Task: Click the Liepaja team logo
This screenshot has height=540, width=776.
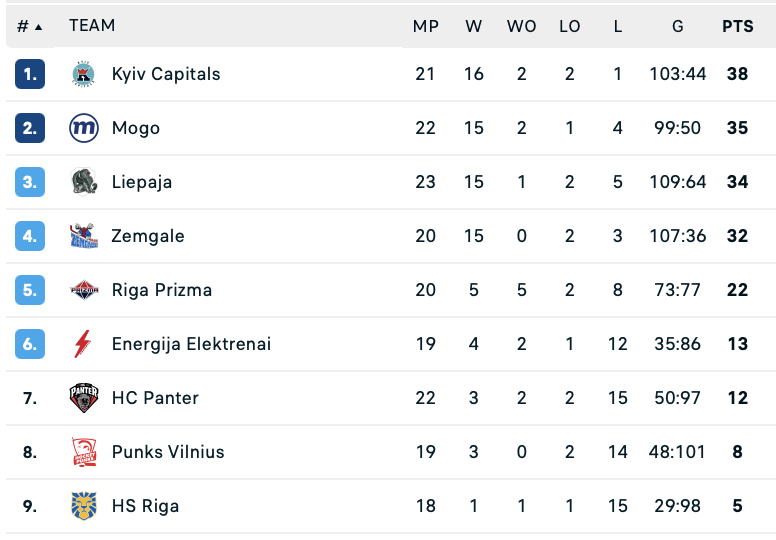Action: coord(84,182)
